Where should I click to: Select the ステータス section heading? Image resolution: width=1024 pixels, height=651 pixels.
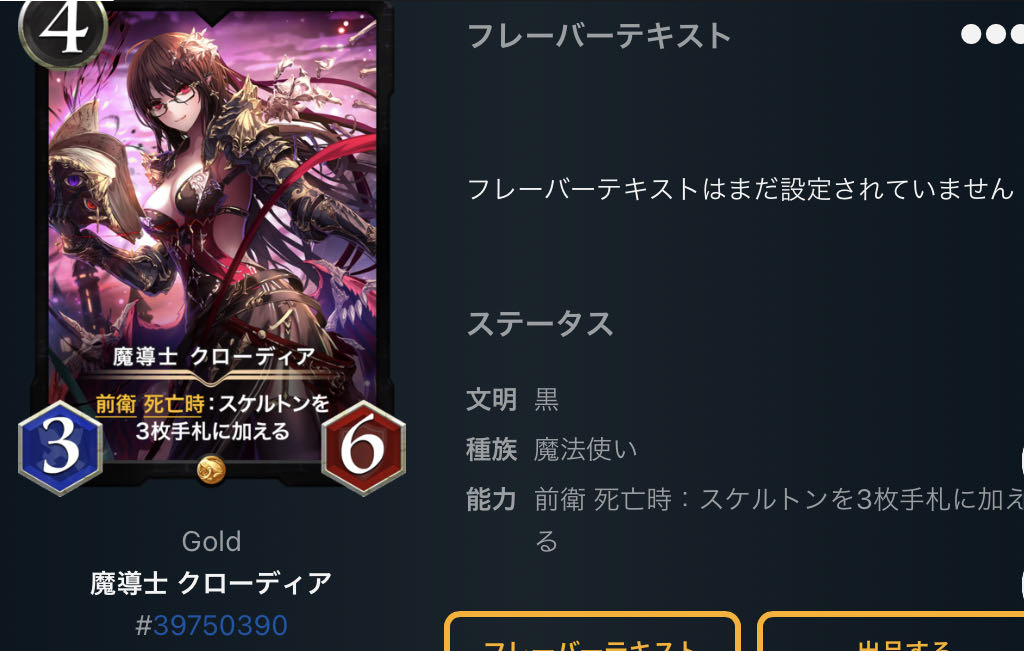point(540,323)
